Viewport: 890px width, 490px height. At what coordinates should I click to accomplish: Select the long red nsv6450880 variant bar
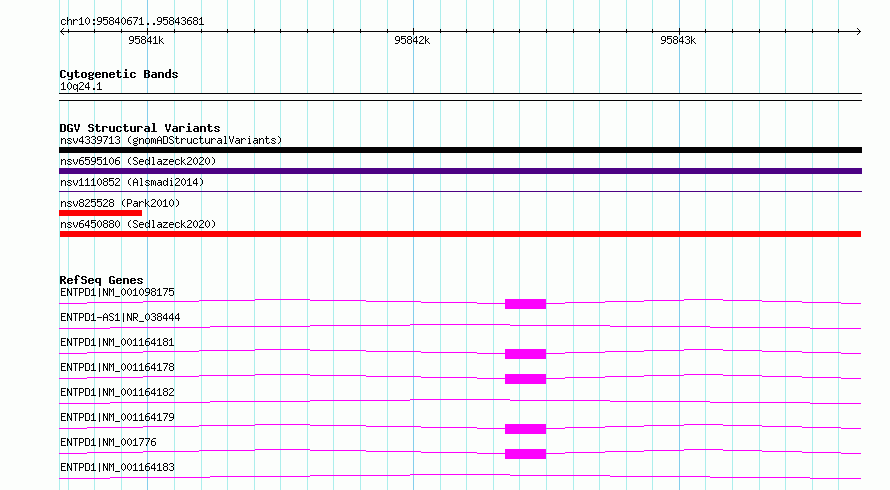tap(460, 234)
